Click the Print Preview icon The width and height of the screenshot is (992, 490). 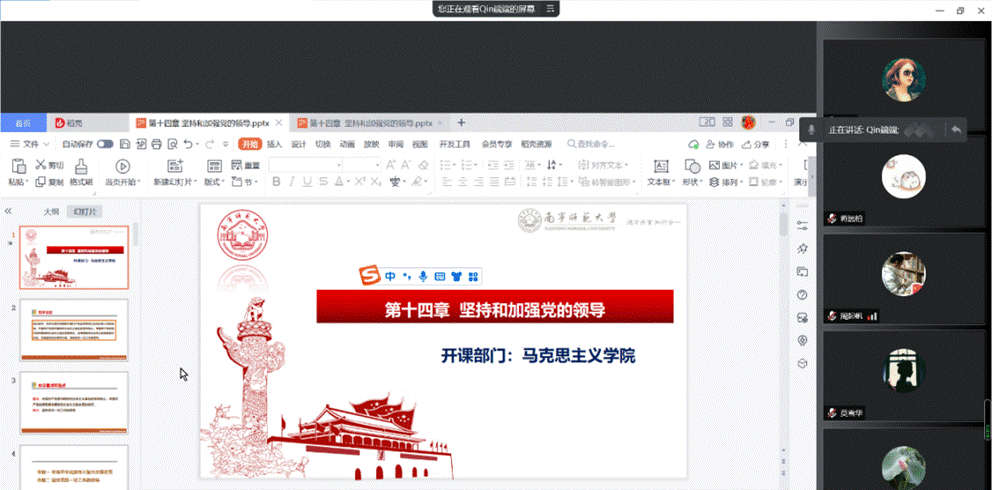(x=172, y=144)
